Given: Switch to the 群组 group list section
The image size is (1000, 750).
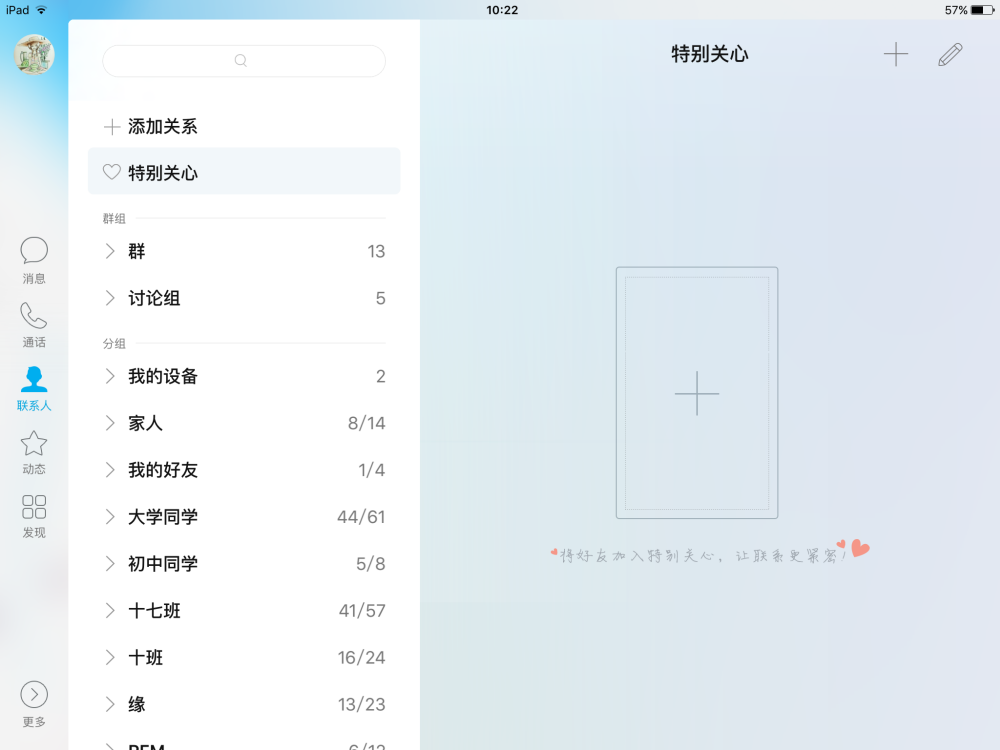Looking at the screenshot, I should point(114,217).
